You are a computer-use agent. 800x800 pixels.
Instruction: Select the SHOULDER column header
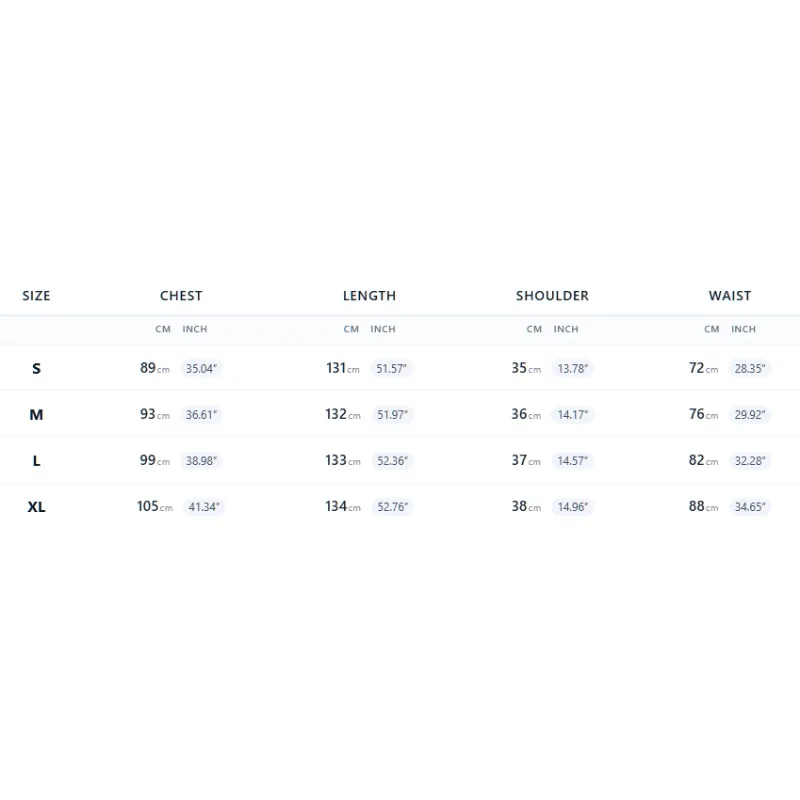[552, 296]
